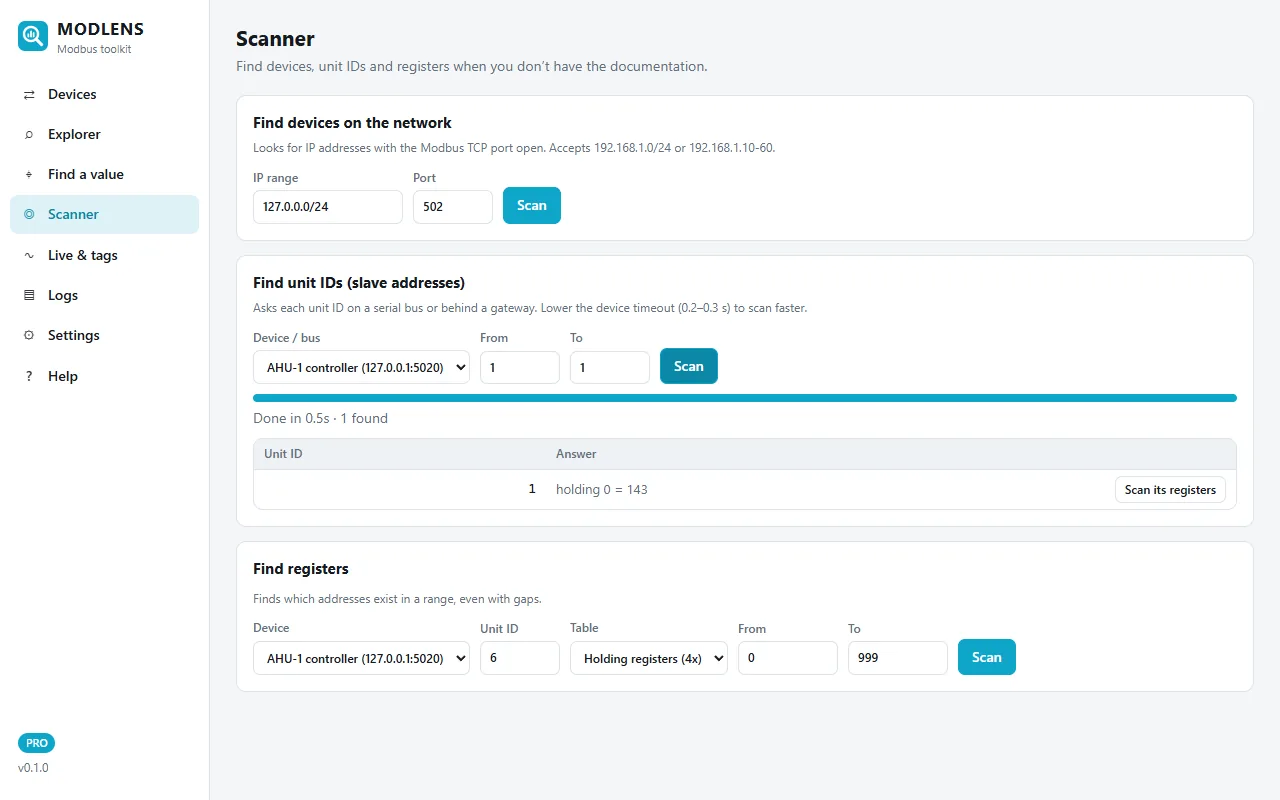This screenshot has width=1280, height=800.
Task: Click the register To field showing 999
Action: [898, 658]
